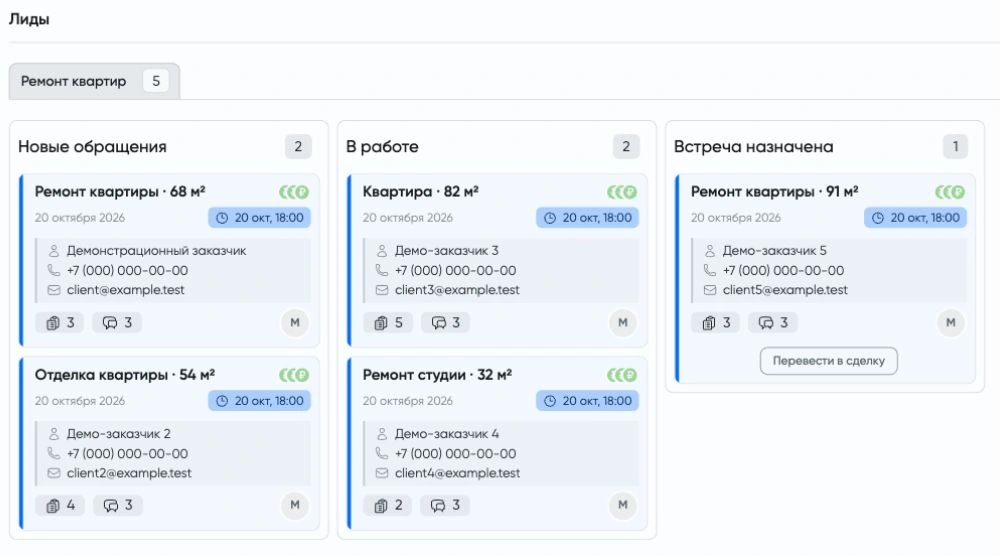This screenshot has height=556, width=1000.
Task: Click phone number under Демо-заказчик 5
Action: tap(783, 270)
